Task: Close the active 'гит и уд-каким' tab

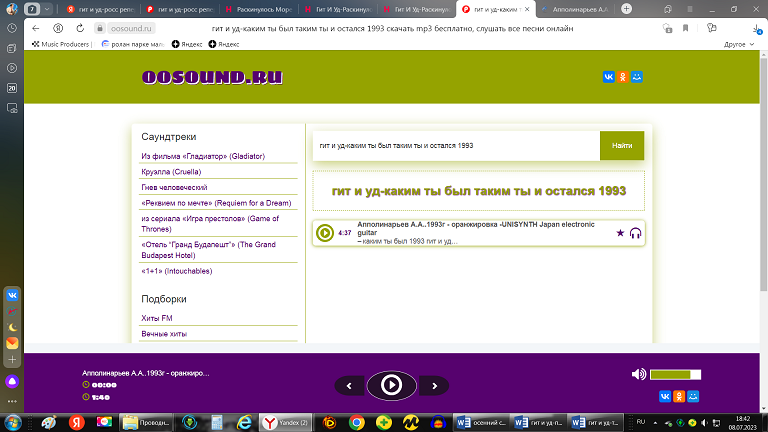Action: [527, 9]
